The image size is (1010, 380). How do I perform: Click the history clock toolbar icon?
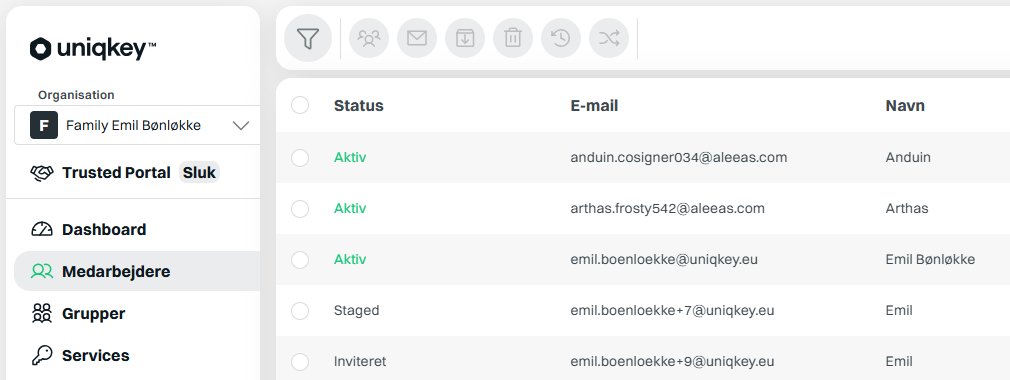click(x=561, y=39)
